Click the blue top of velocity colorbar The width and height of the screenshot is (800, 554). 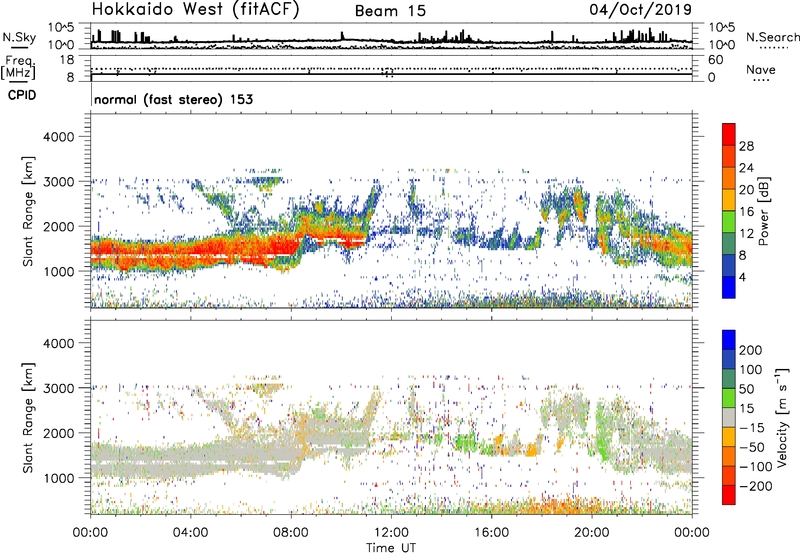click(x=729, y=340)
